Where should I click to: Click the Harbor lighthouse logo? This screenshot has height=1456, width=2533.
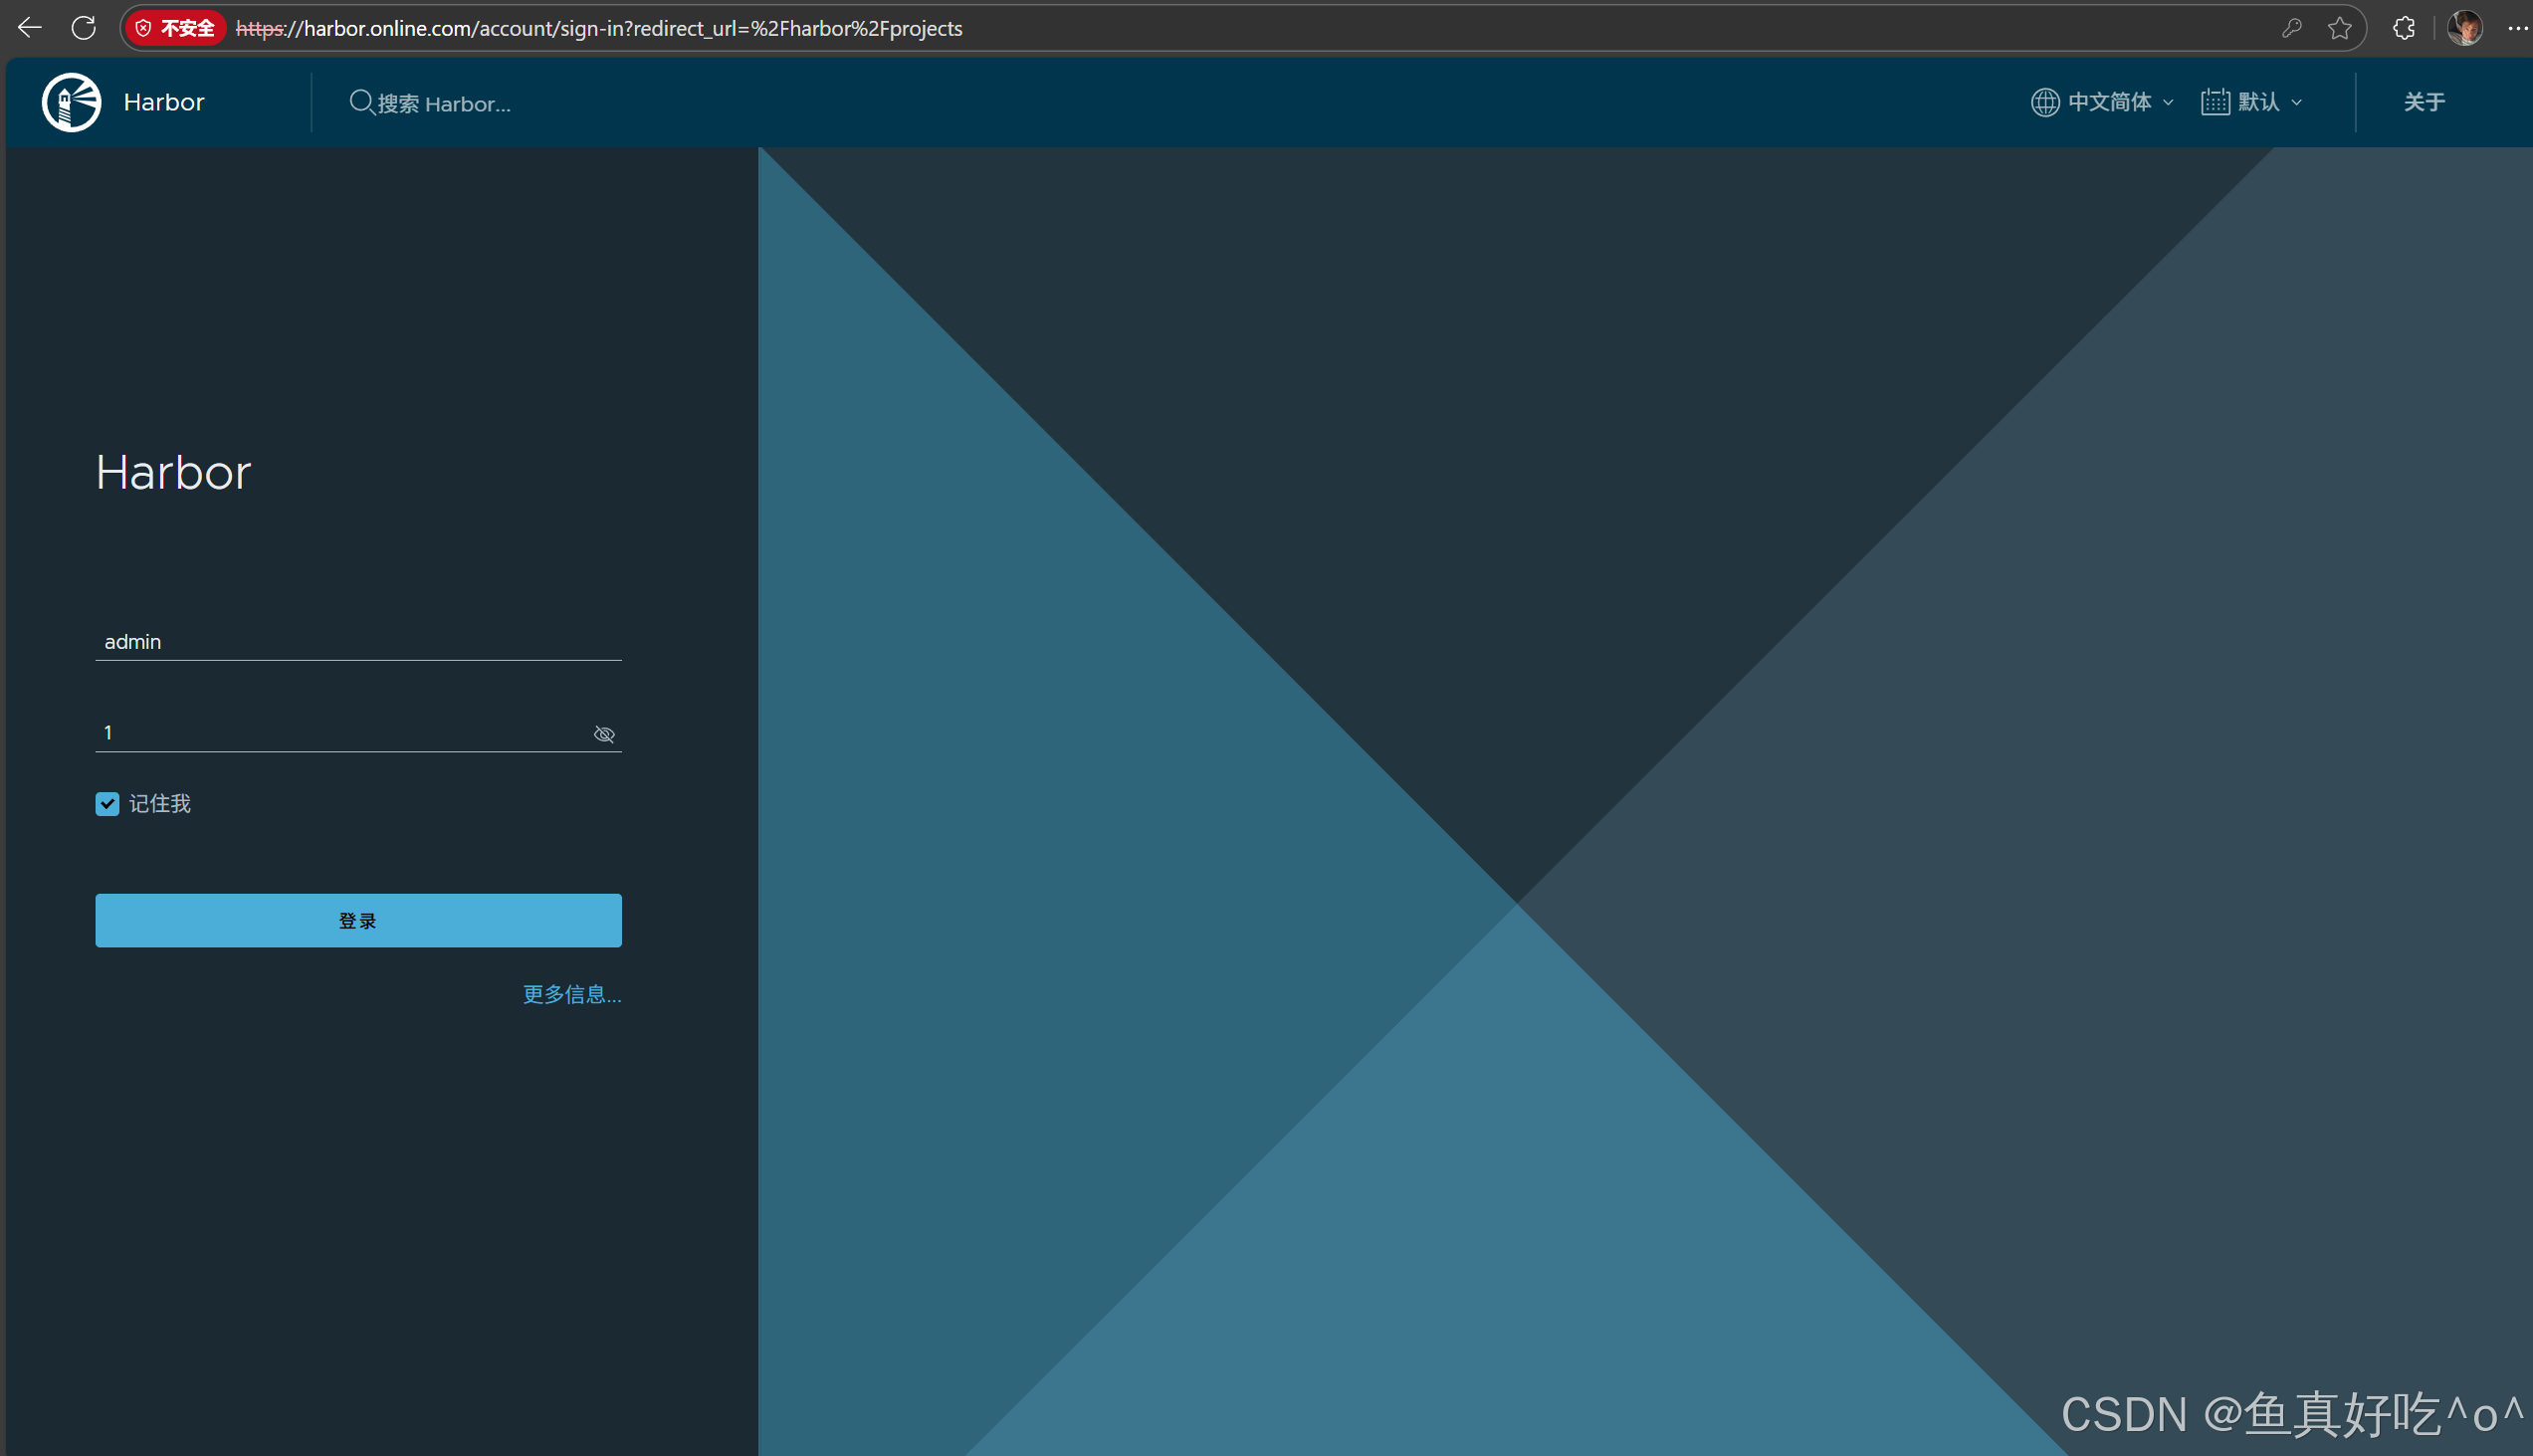pos(70,101)
